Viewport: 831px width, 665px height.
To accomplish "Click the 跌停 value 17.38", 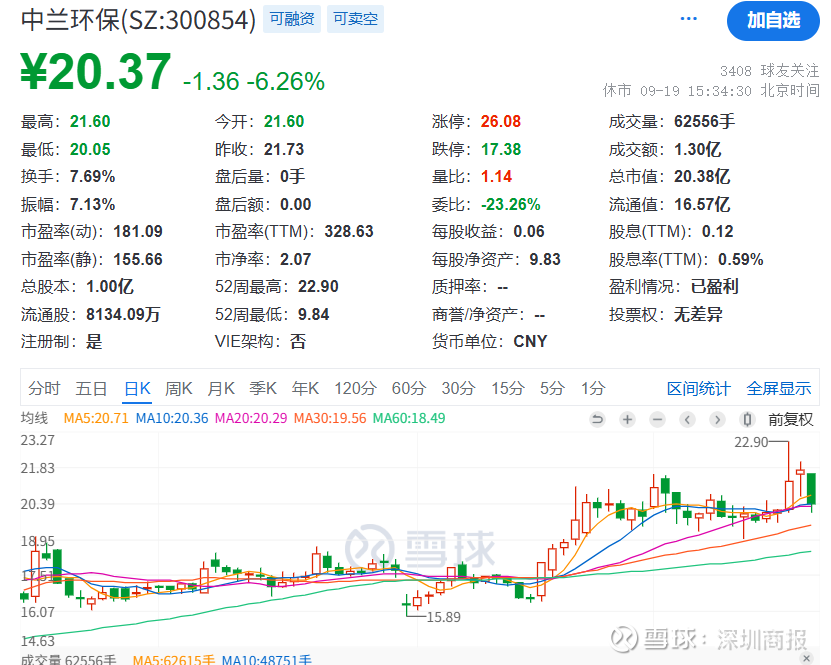I will click(x=501, y=149).
